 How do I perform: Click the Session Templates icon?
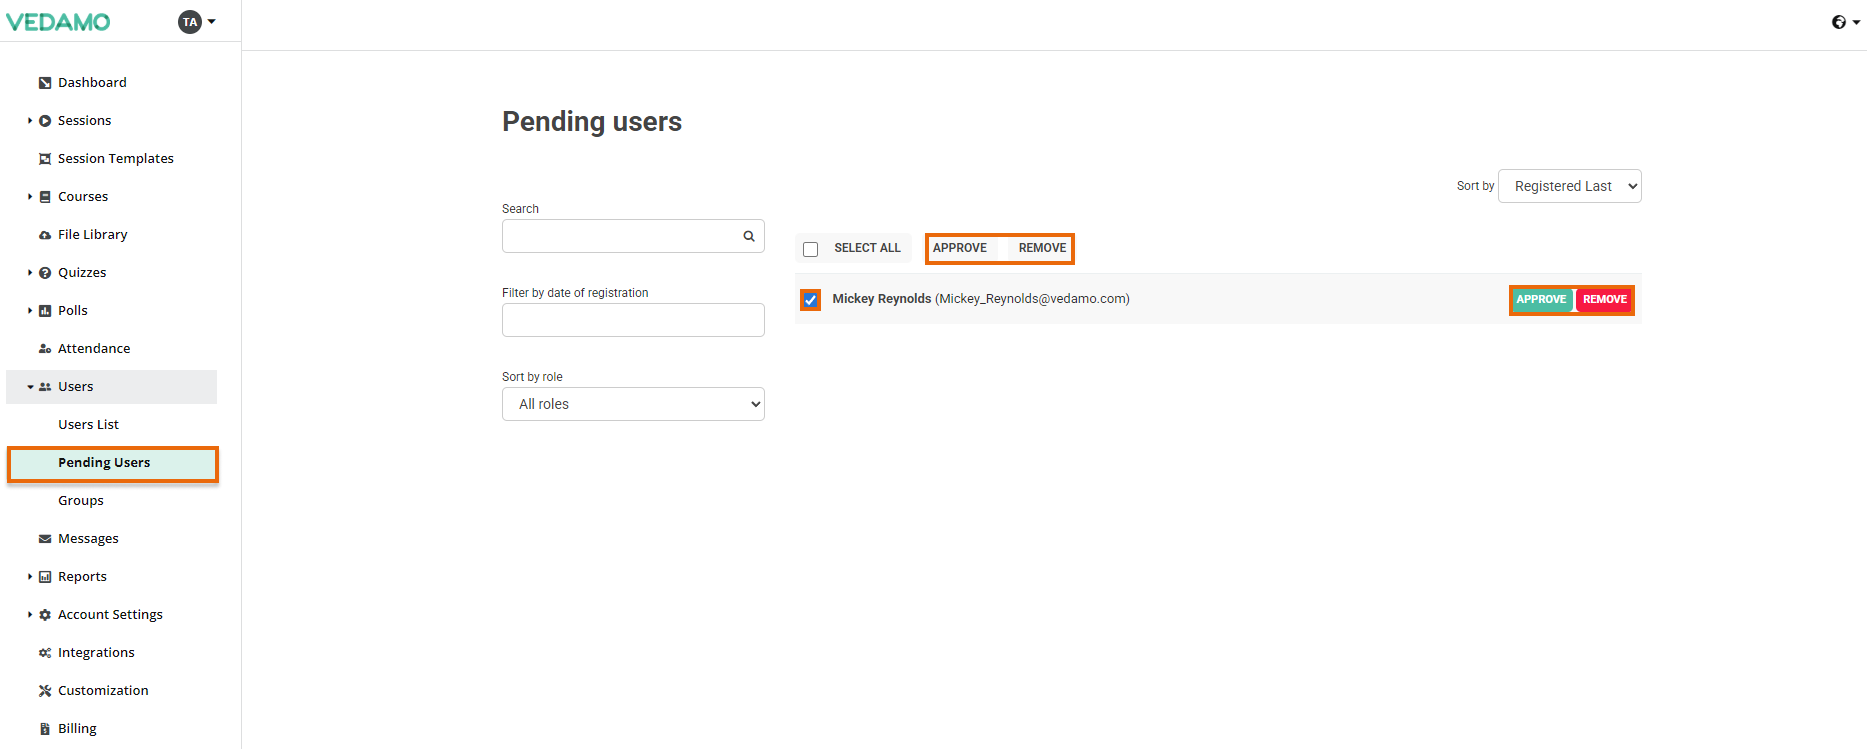tap(45, 159)
